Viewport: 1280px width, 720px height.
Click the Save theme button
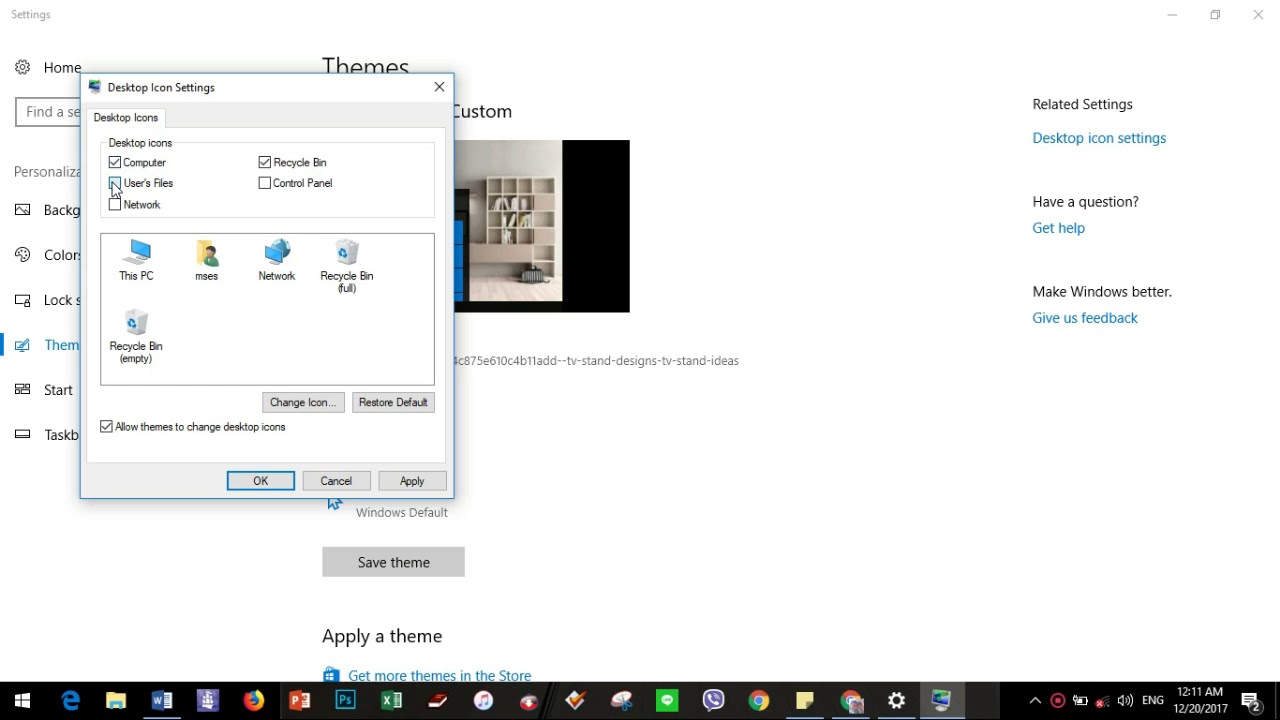(393, 562)
